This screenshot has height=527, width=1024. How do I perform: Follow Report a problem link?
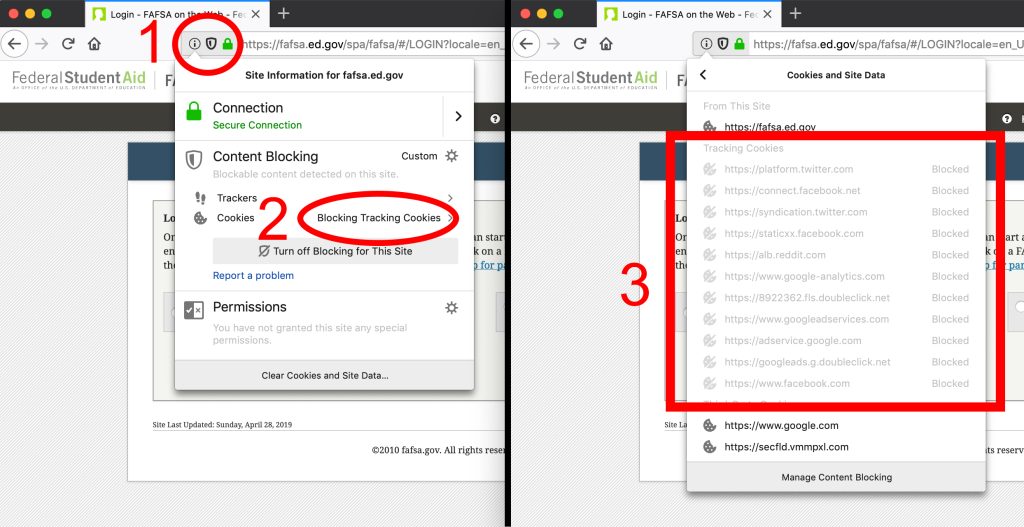(253, 276)
